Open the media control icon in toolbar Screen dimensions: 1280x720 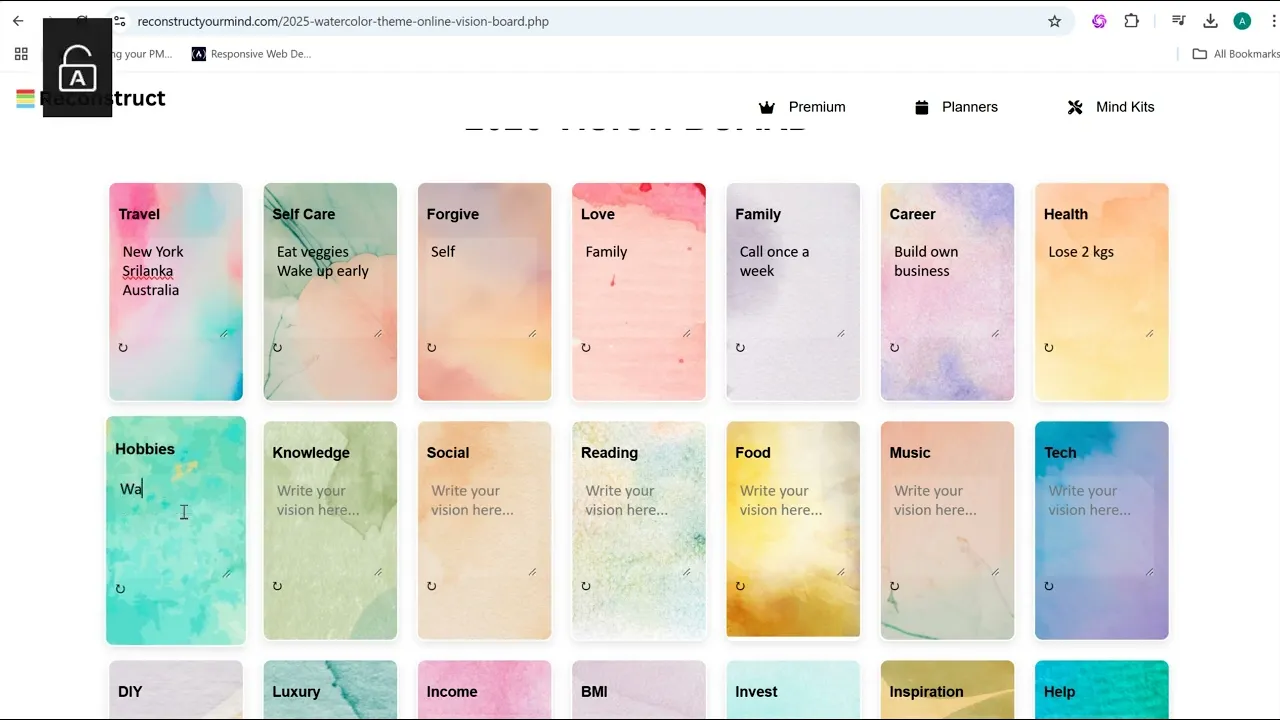(x=1179, y=21)
